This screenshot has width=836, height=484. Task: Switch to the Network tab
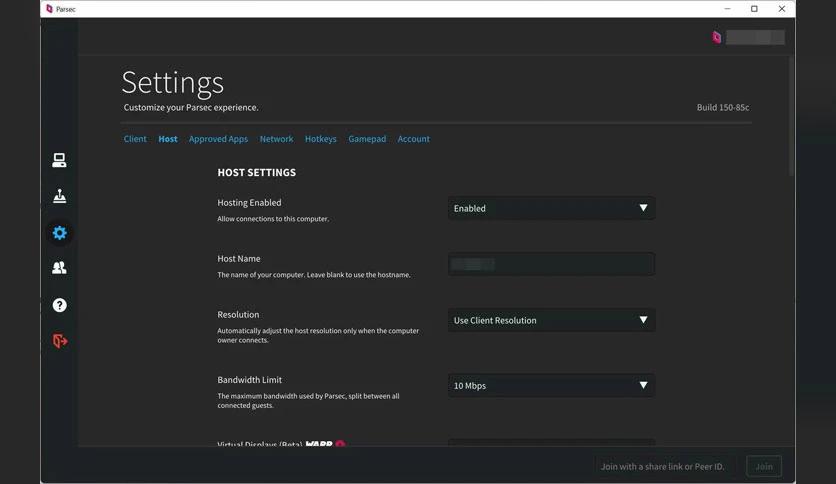coord(276,139)
